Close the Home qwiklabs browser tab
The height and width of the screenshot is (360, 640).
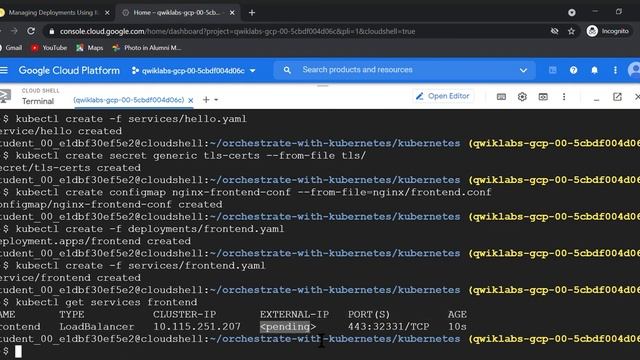pyautogui.click(x=232, y=13)
